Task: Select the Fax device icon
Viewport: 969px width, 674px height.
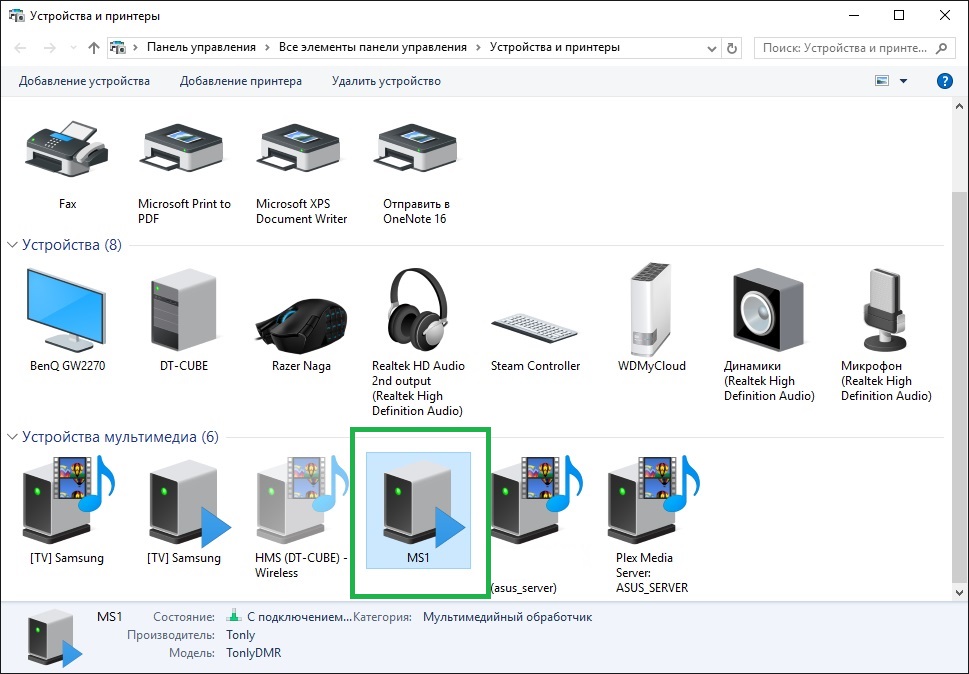Action: click(x=67, y=150)
